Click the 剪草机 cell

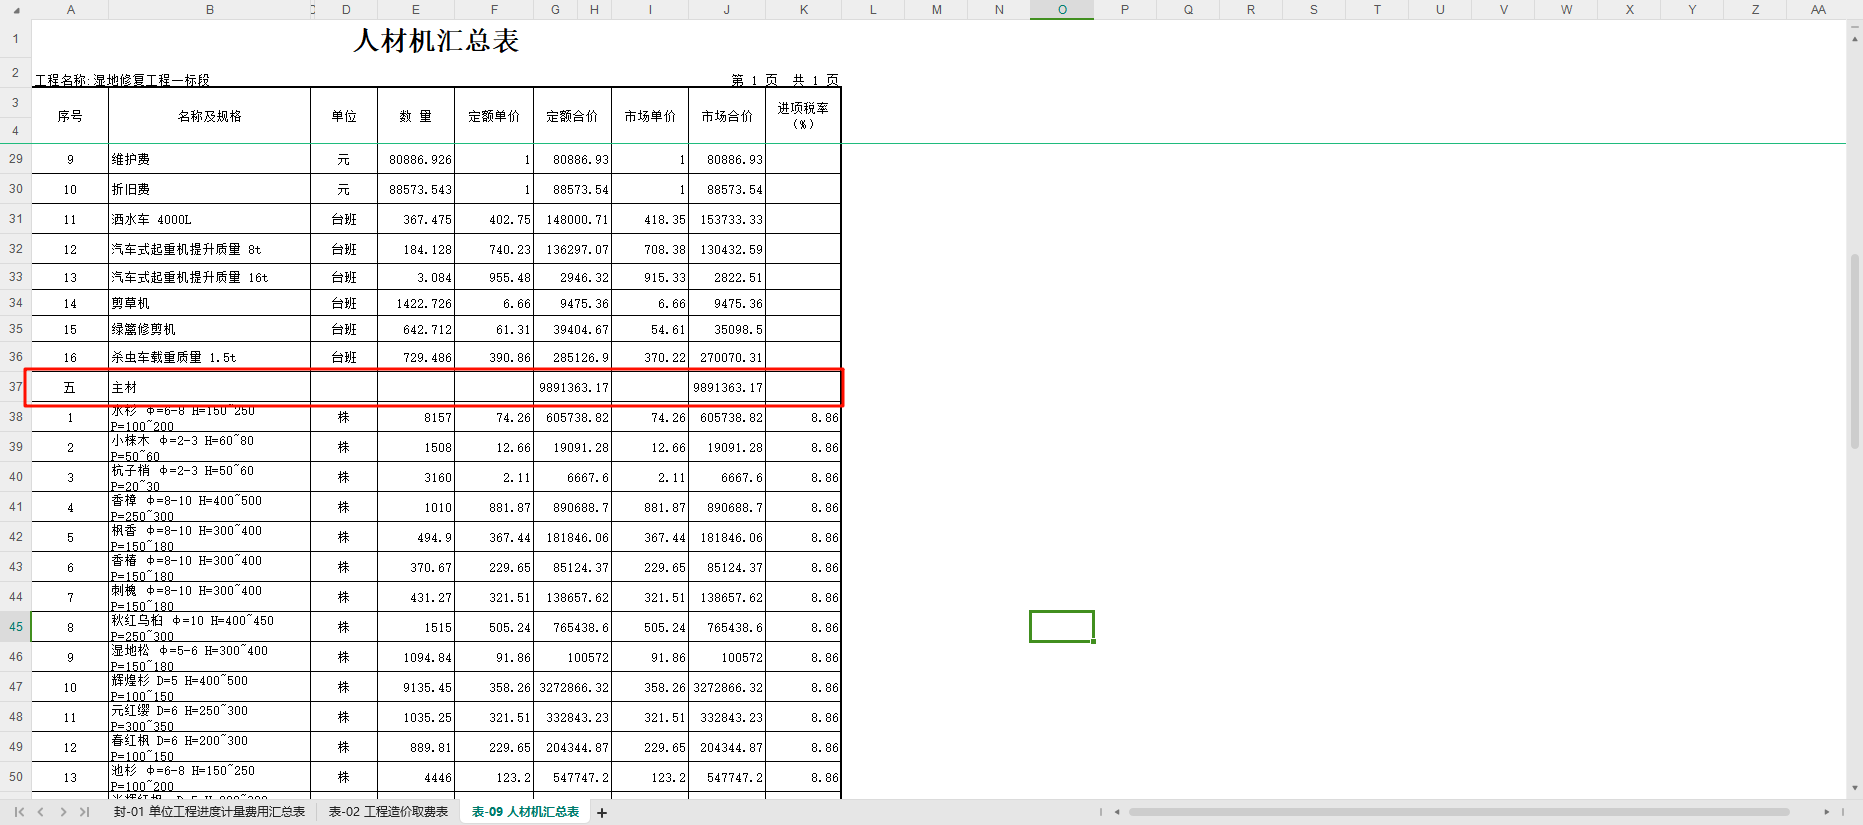coord(210,303)
